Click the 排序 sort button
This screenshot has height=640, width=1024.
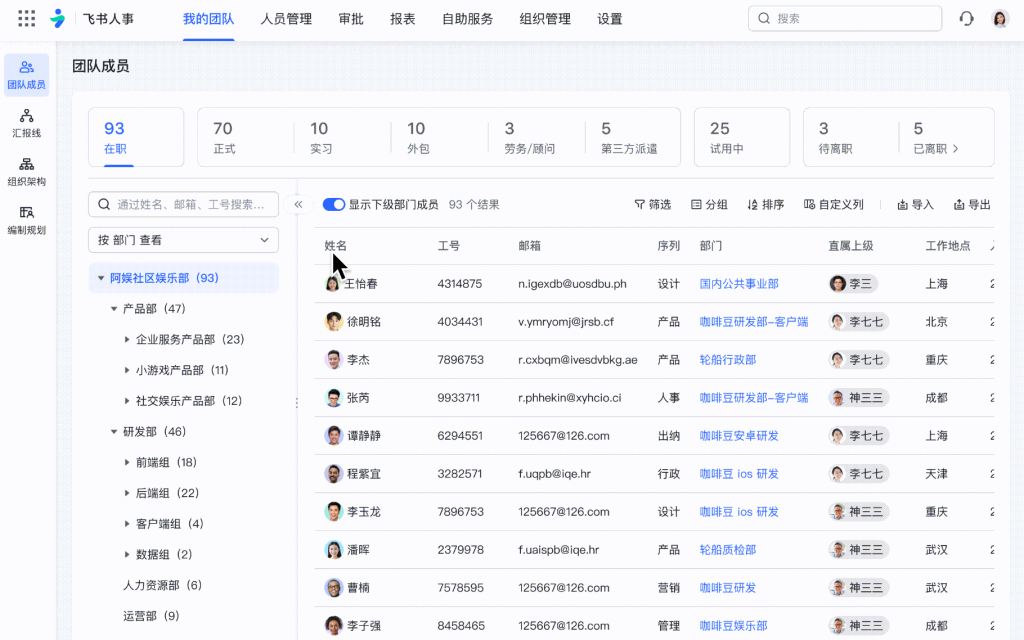tap(765, 204)
